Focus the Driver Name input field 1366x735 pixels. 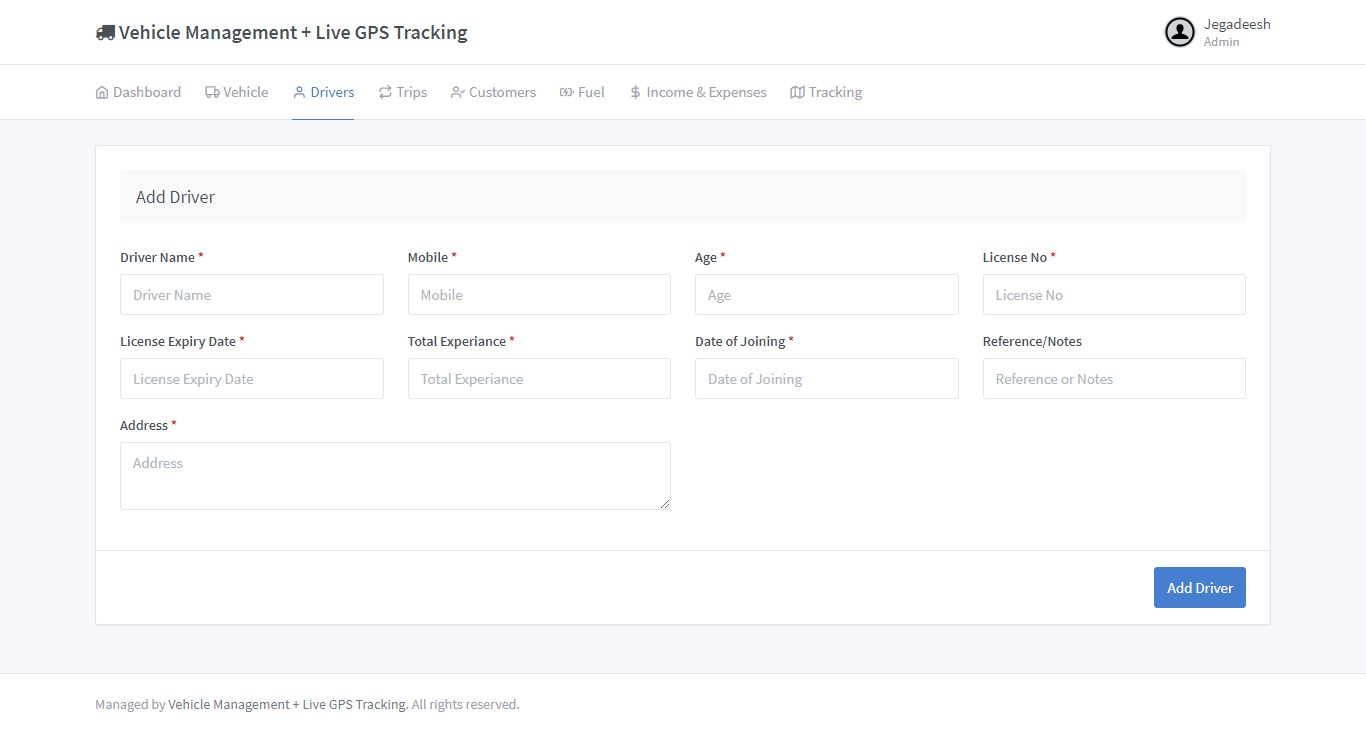251,295
